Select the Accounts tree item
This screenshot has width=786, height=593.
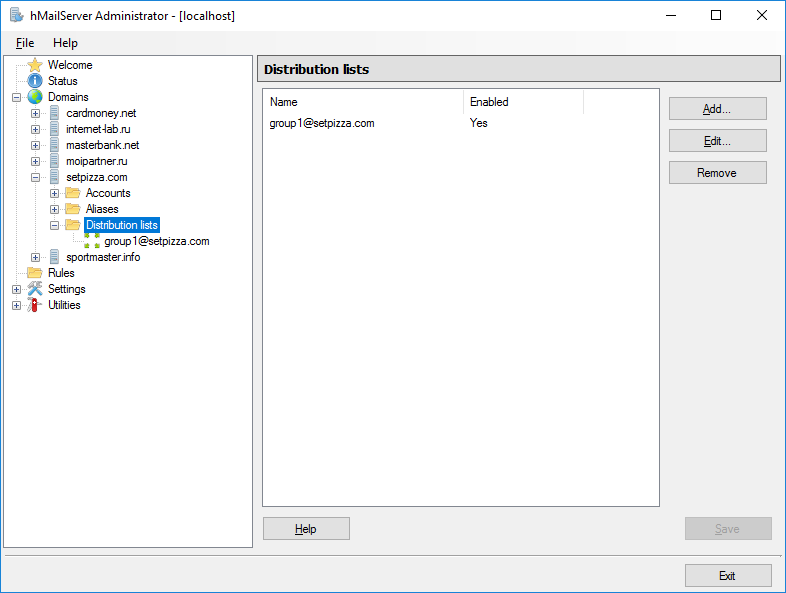tap(108, 193)
